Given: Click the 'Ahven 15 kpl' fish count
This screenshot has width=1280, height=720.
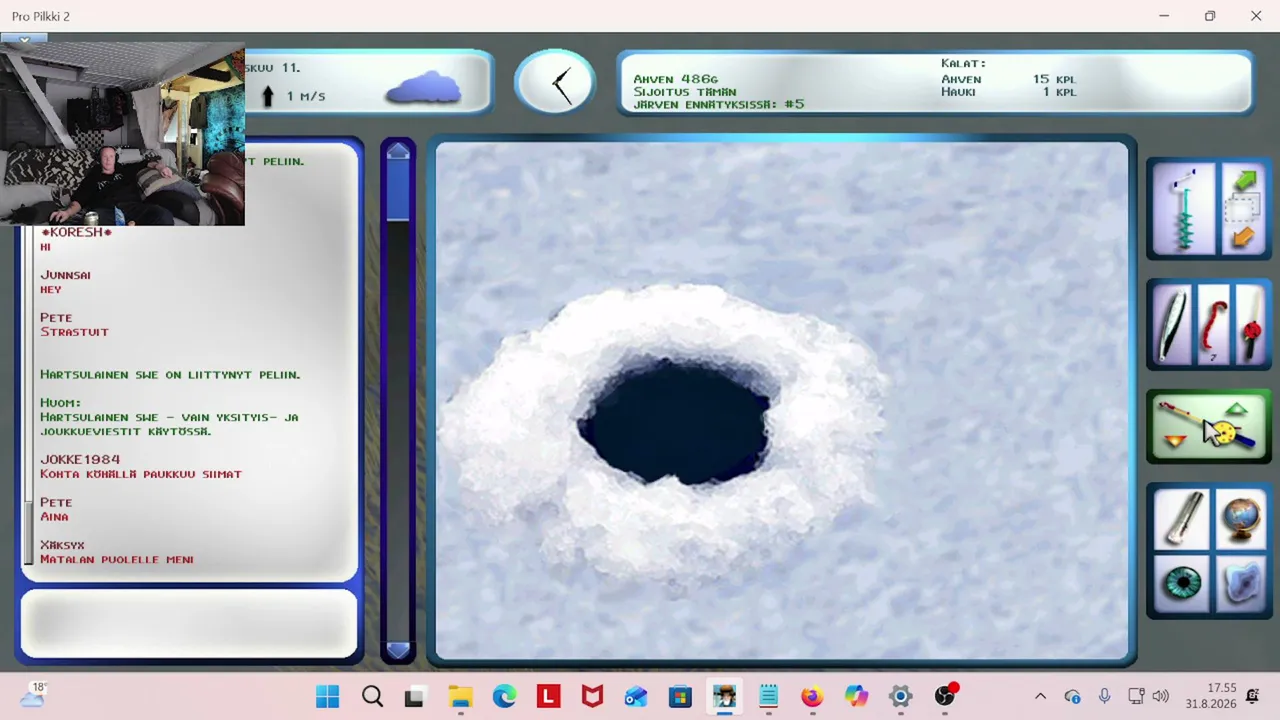Looking at the screenshot, I should pos(1008,79).
